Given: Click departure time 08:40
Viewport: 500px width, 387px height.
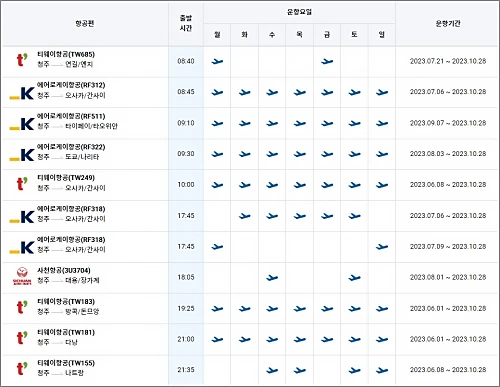Looking at the screenshot, I should click(186, 61).
